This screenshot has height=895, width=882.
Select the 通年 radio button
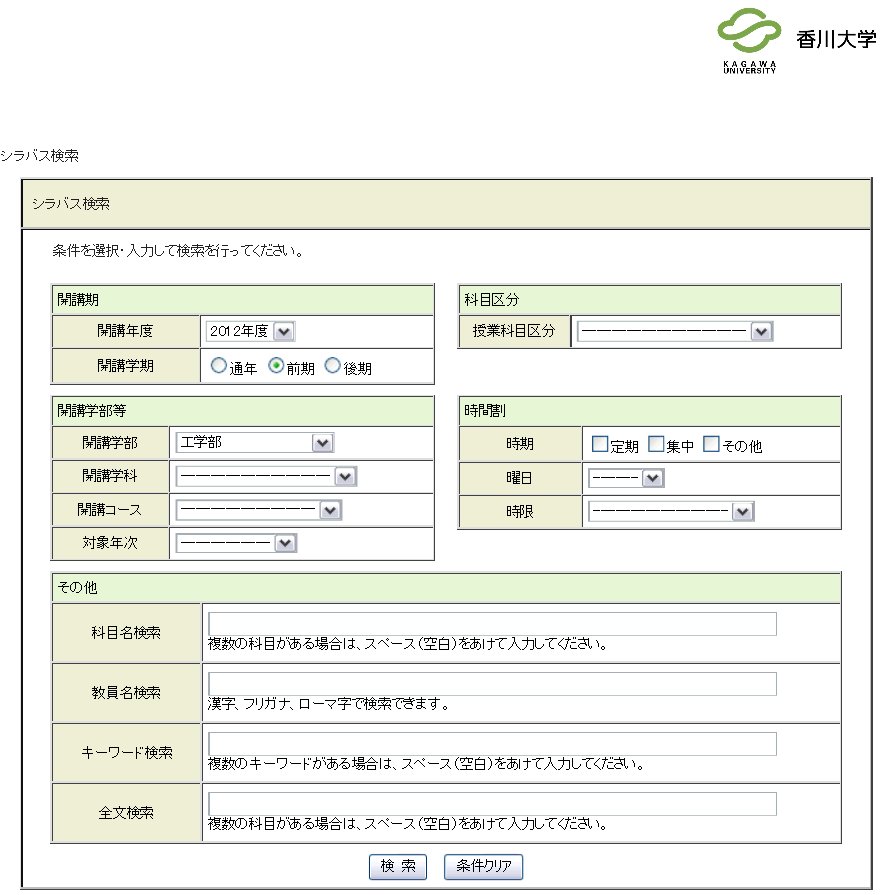click(218, 366)
